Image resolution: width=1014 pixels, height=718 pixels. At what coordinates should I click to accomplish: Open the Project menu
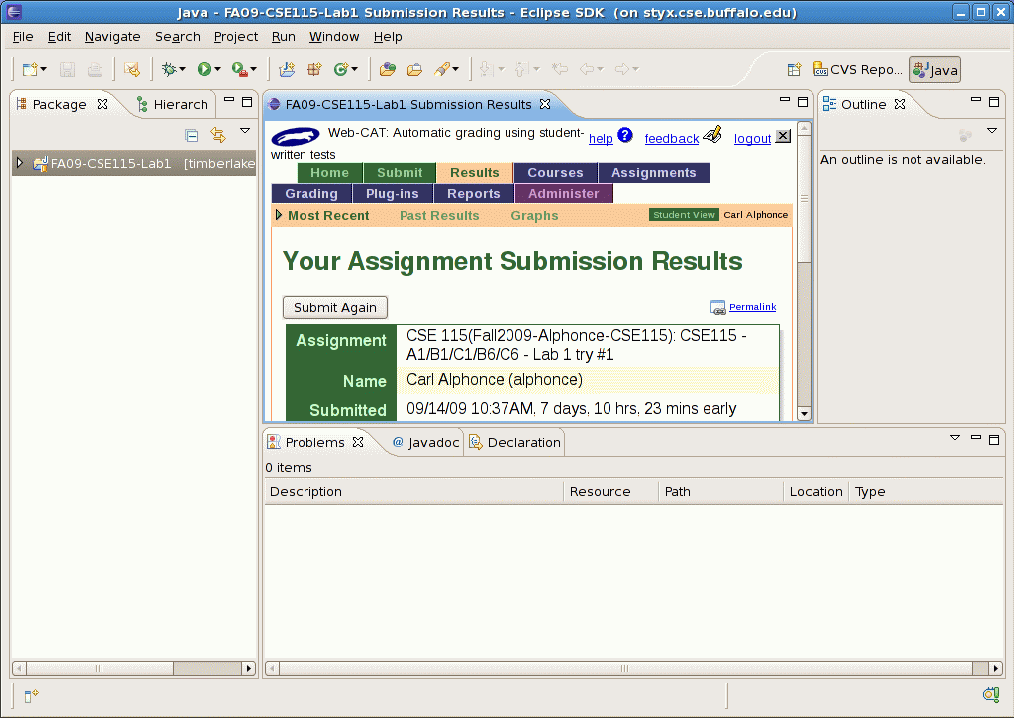pyautogui.click(x=235, y=37)
